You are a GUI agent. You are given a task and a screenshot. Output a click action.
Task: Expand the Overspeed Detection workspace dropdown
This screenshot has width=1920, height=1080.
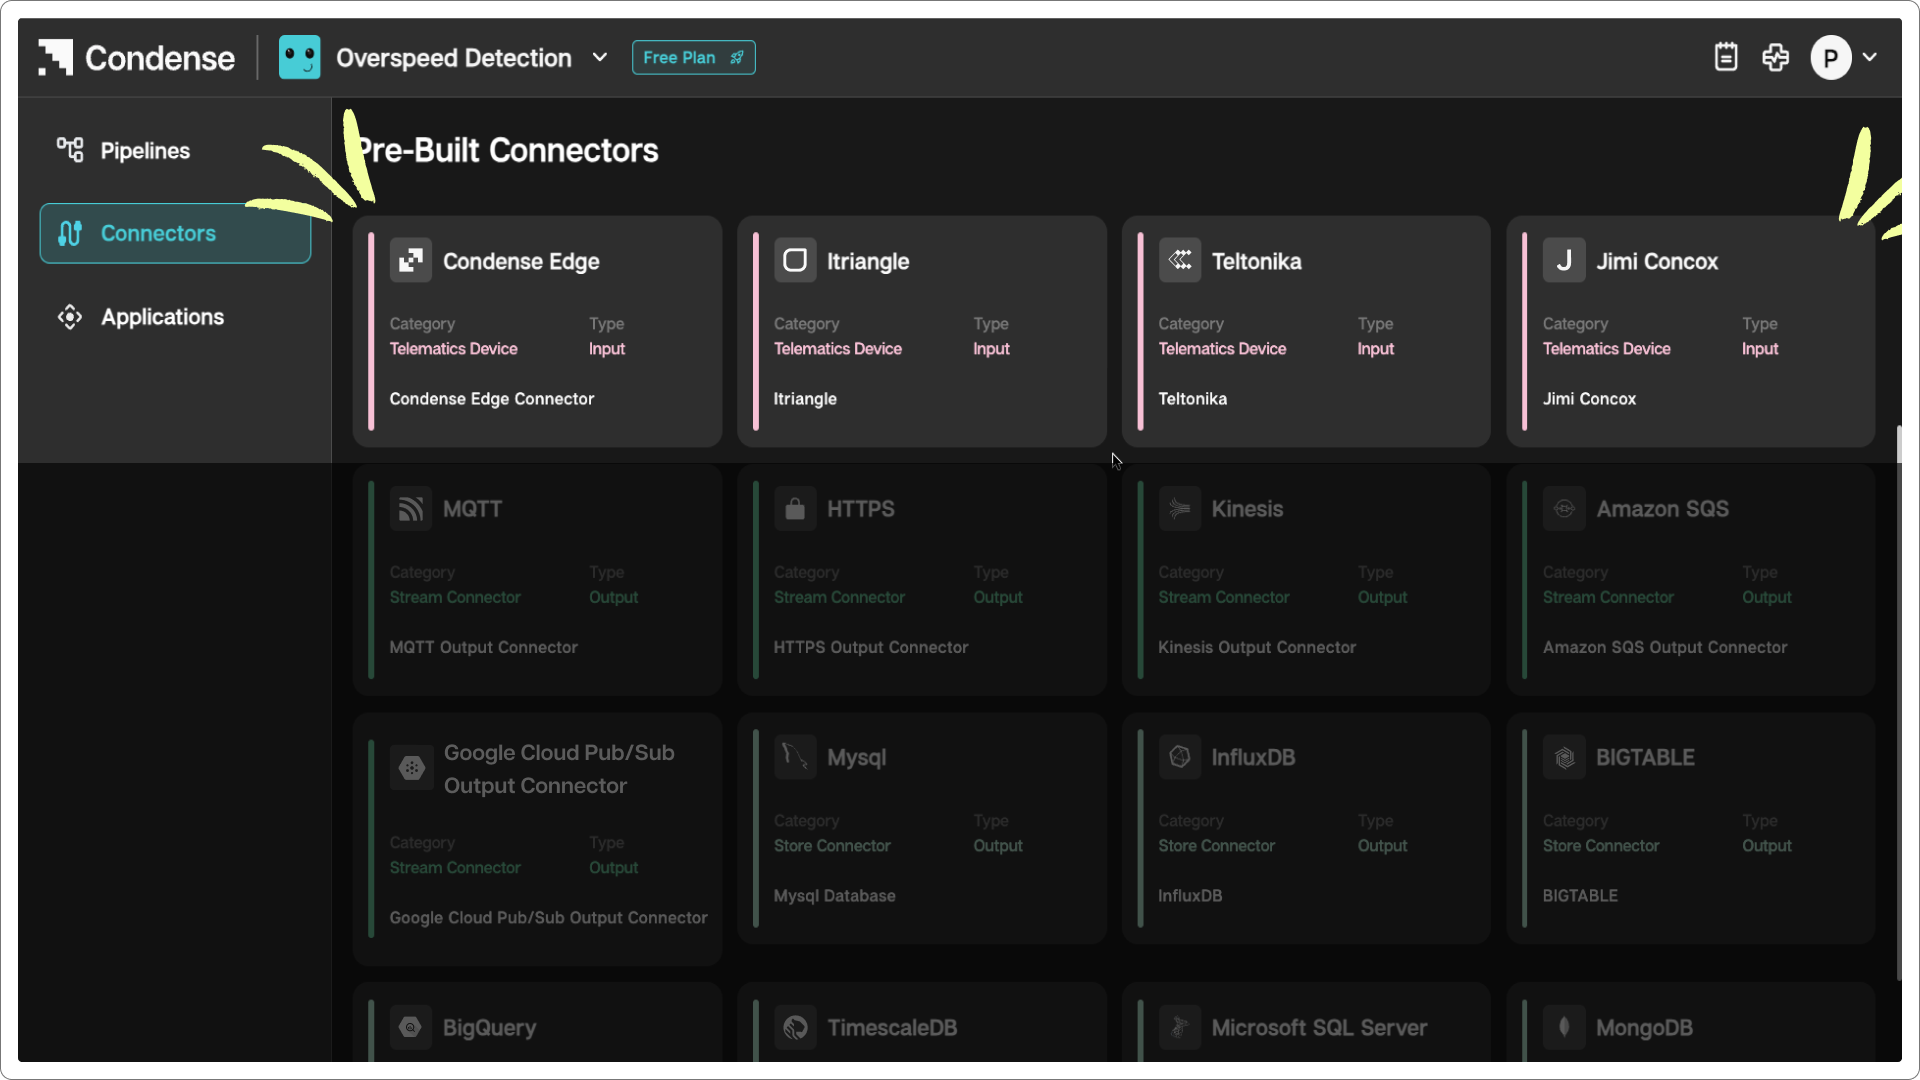[600, 57]
